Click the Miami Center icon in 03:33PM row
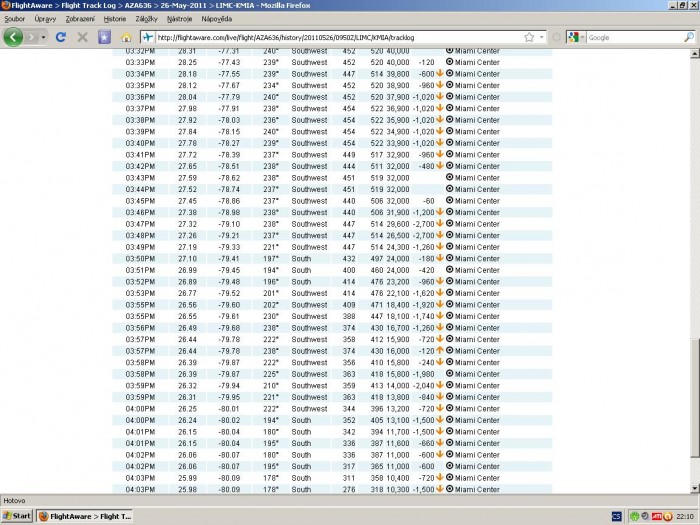This screenshot has height=525, width=700. (x=450, y=62)
